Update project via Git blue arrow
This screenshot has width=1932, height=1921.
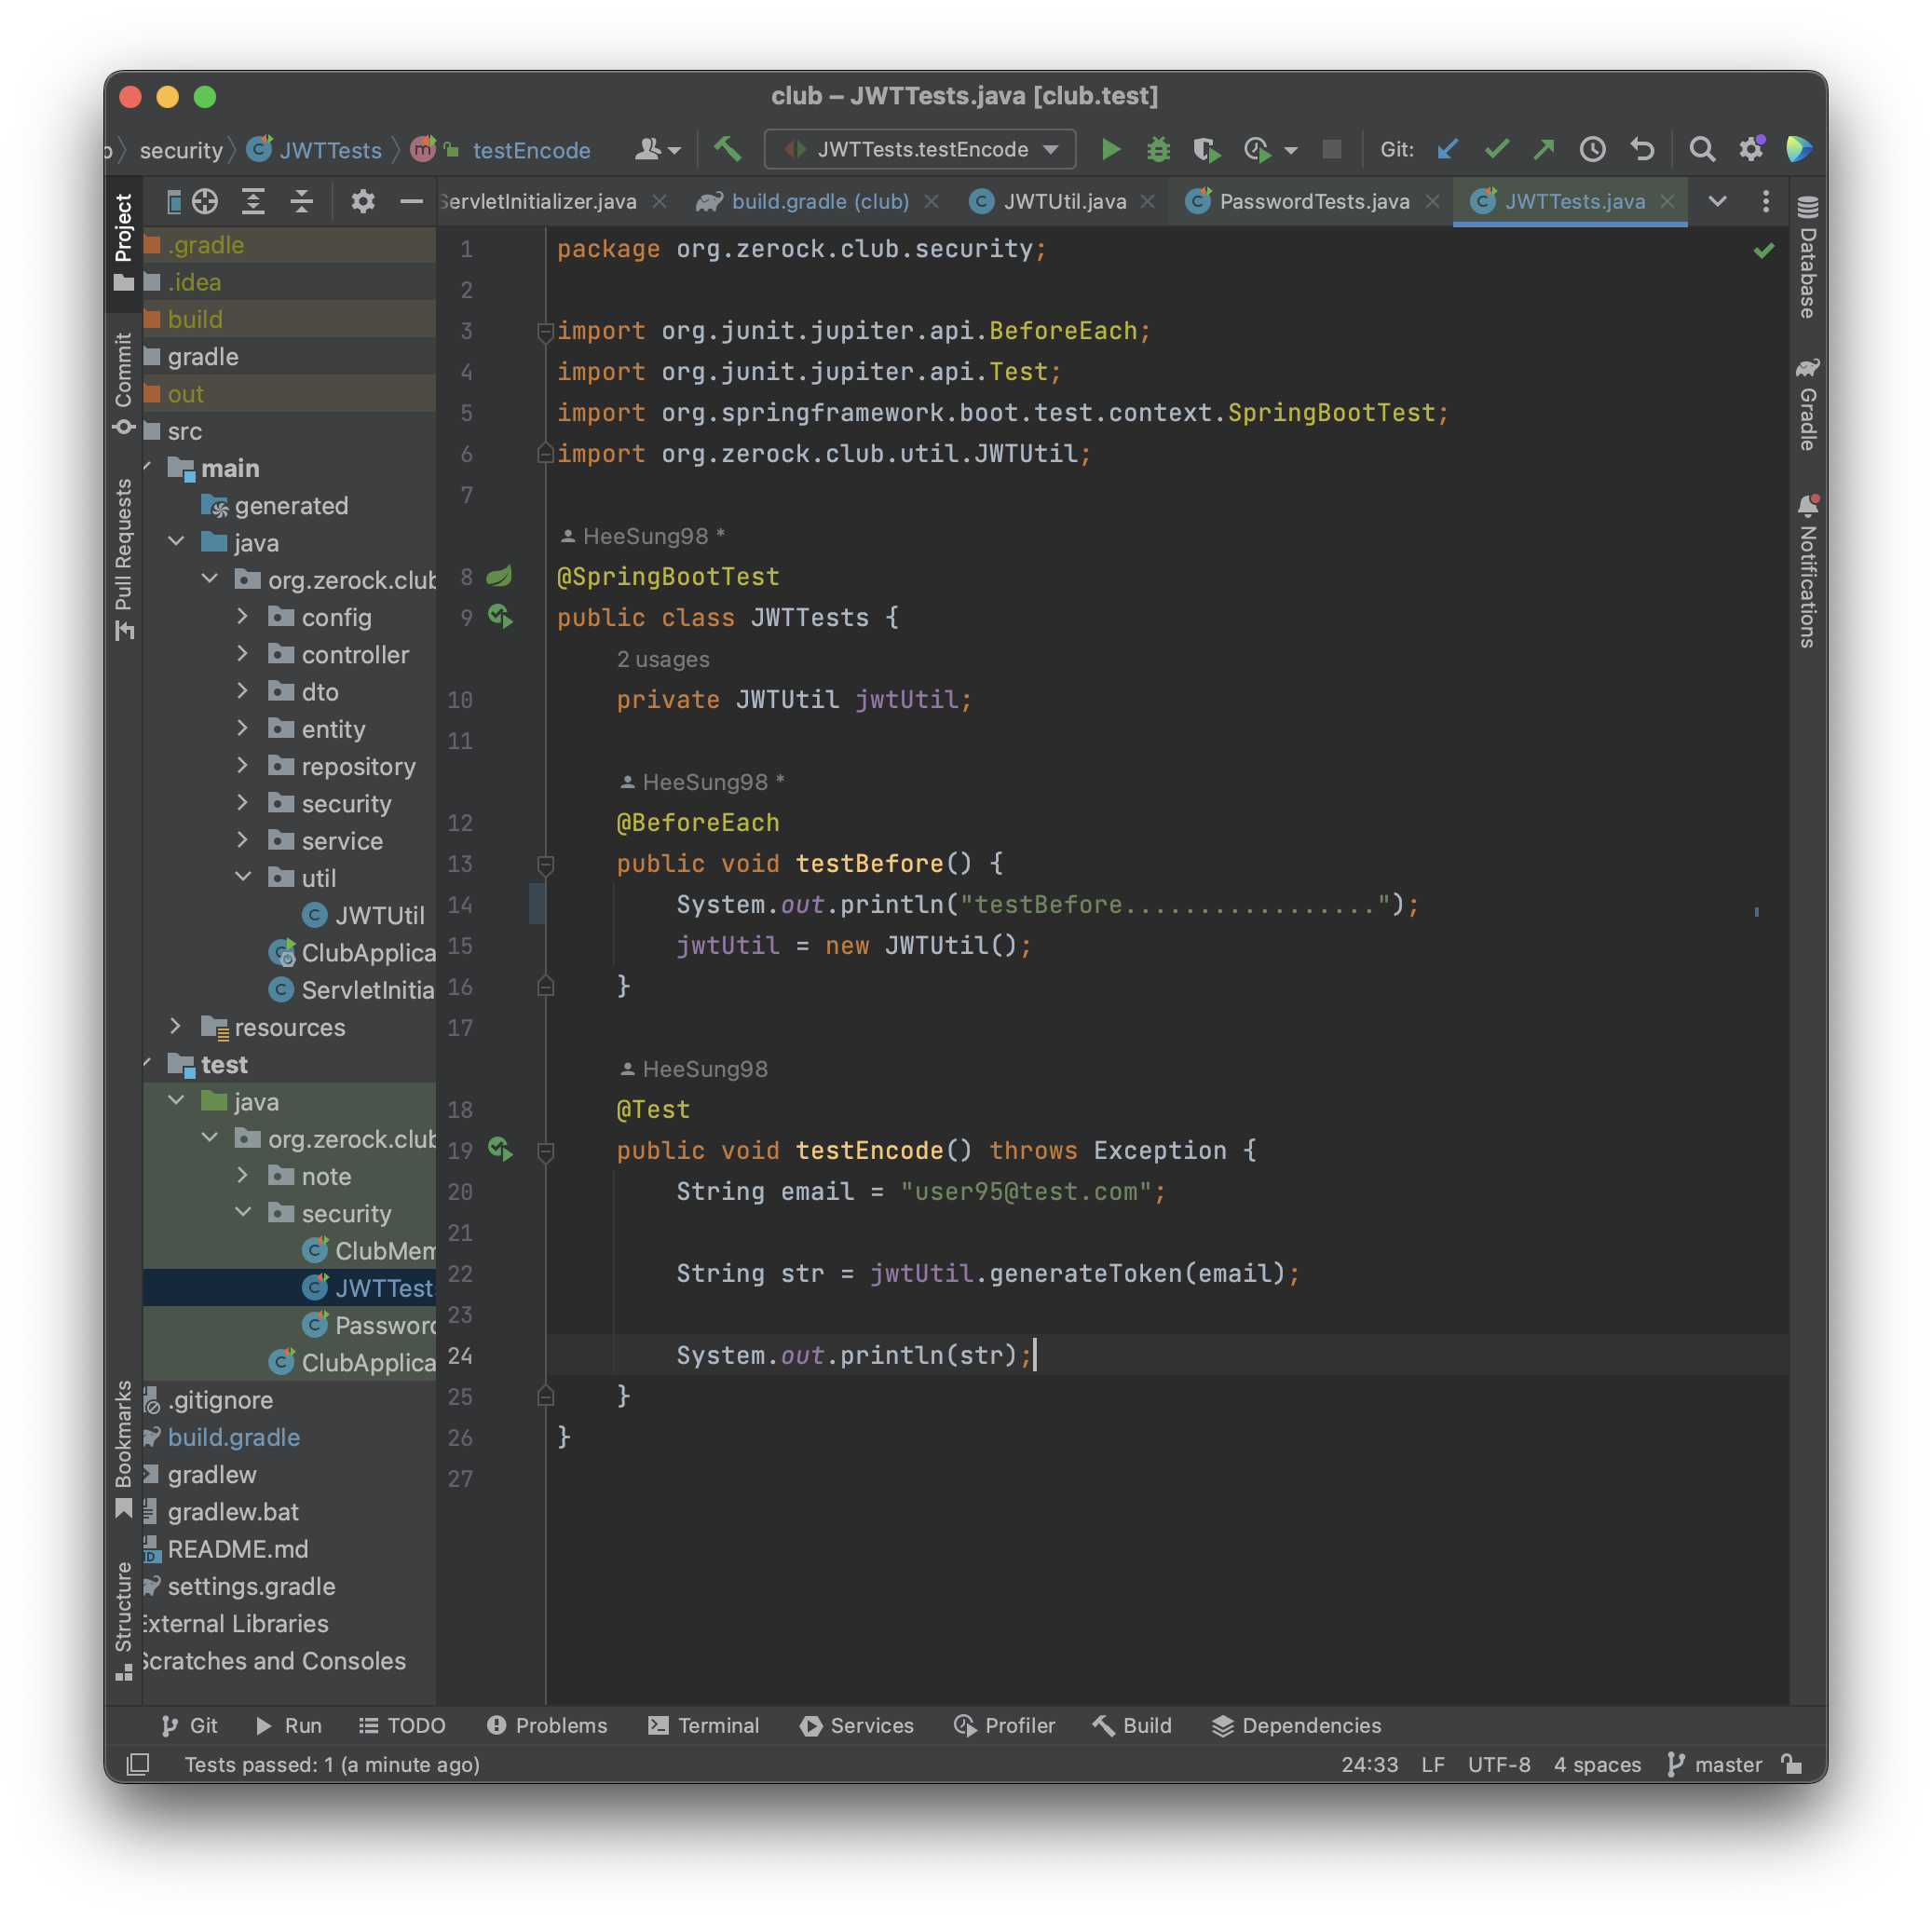[x=1447, y=150]
